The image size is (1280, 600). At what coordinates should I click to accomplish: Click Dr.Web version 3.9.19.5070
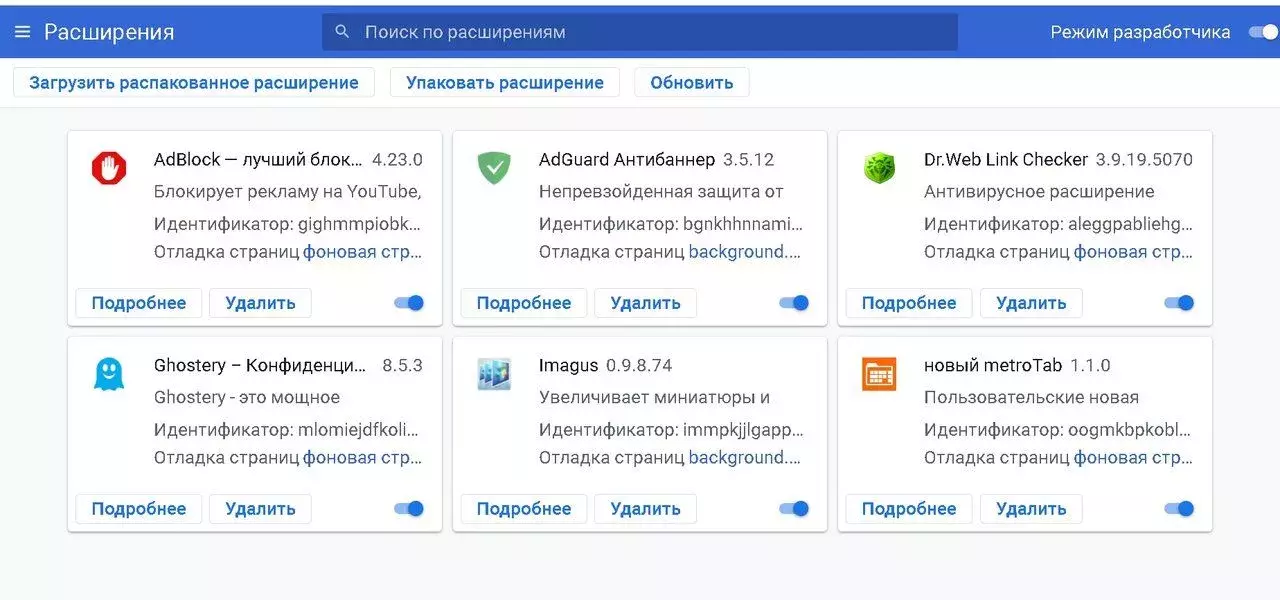1144,160
